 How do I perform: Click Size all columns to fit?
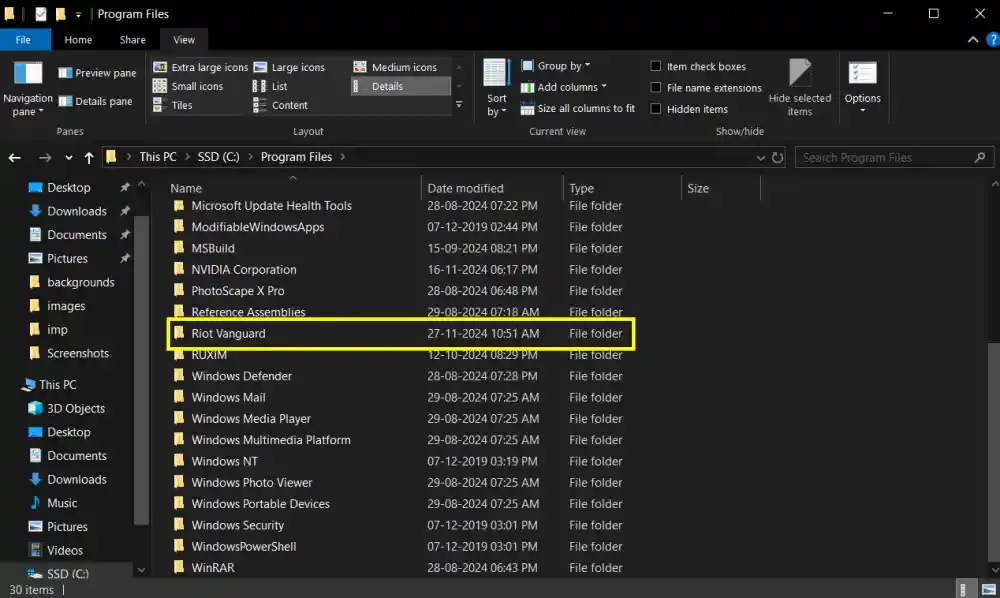(585, 109)
